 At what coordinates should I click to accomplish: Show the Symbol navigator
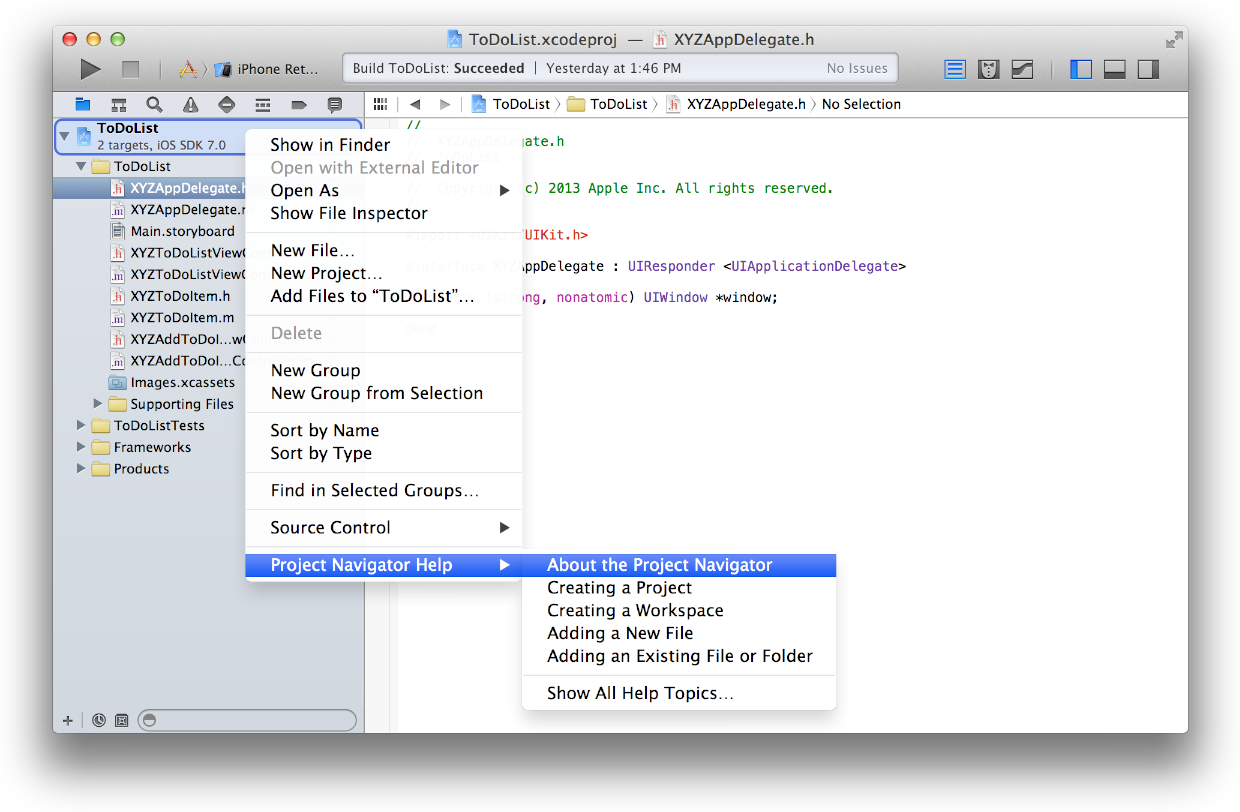point(118,104)
